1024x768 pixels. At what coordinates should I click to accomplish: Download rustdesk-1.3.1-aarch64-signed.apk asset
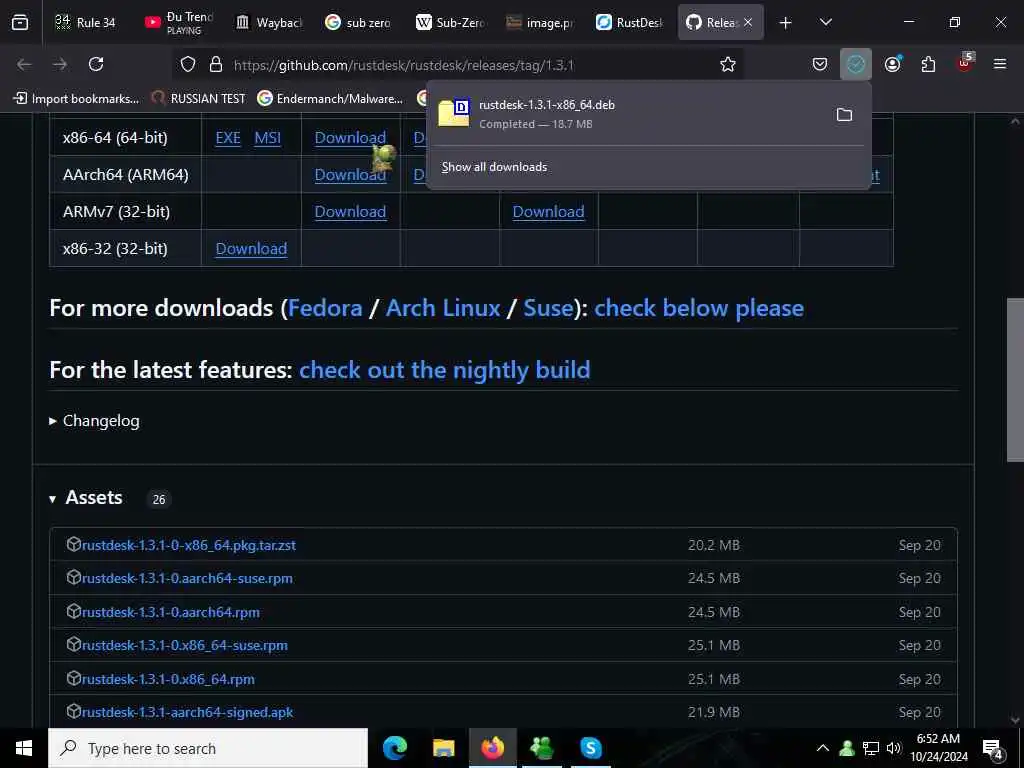coord(187,713)
